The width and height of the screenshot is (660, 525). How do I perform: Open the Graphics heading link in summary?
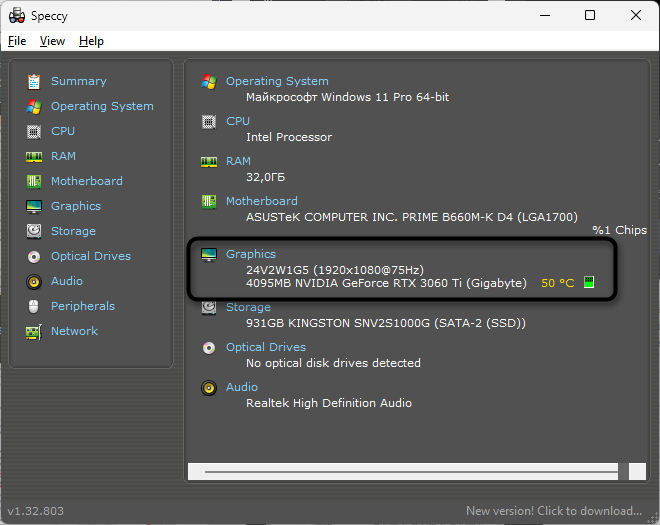tap(251, 254)
